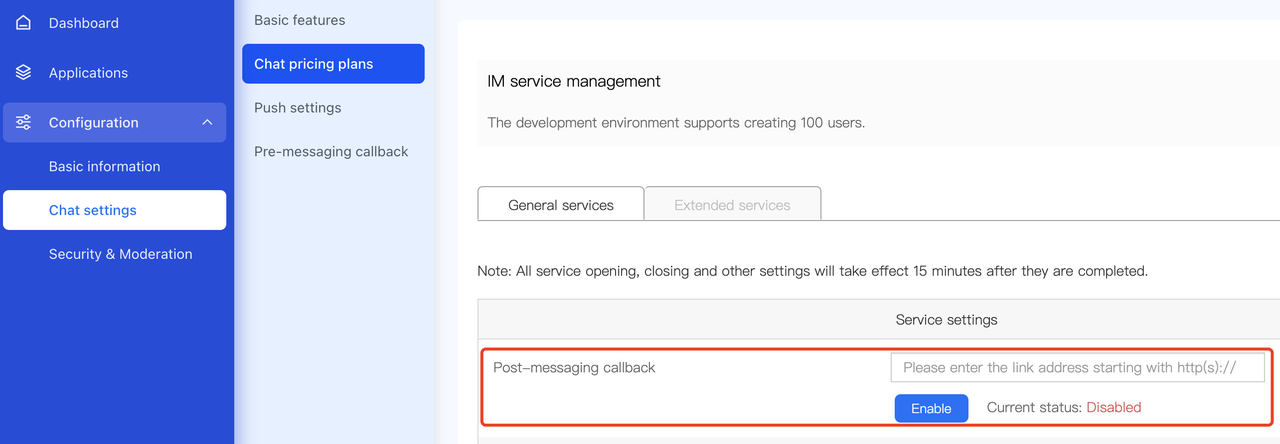Open the Dashboard page label

[84, 23]
